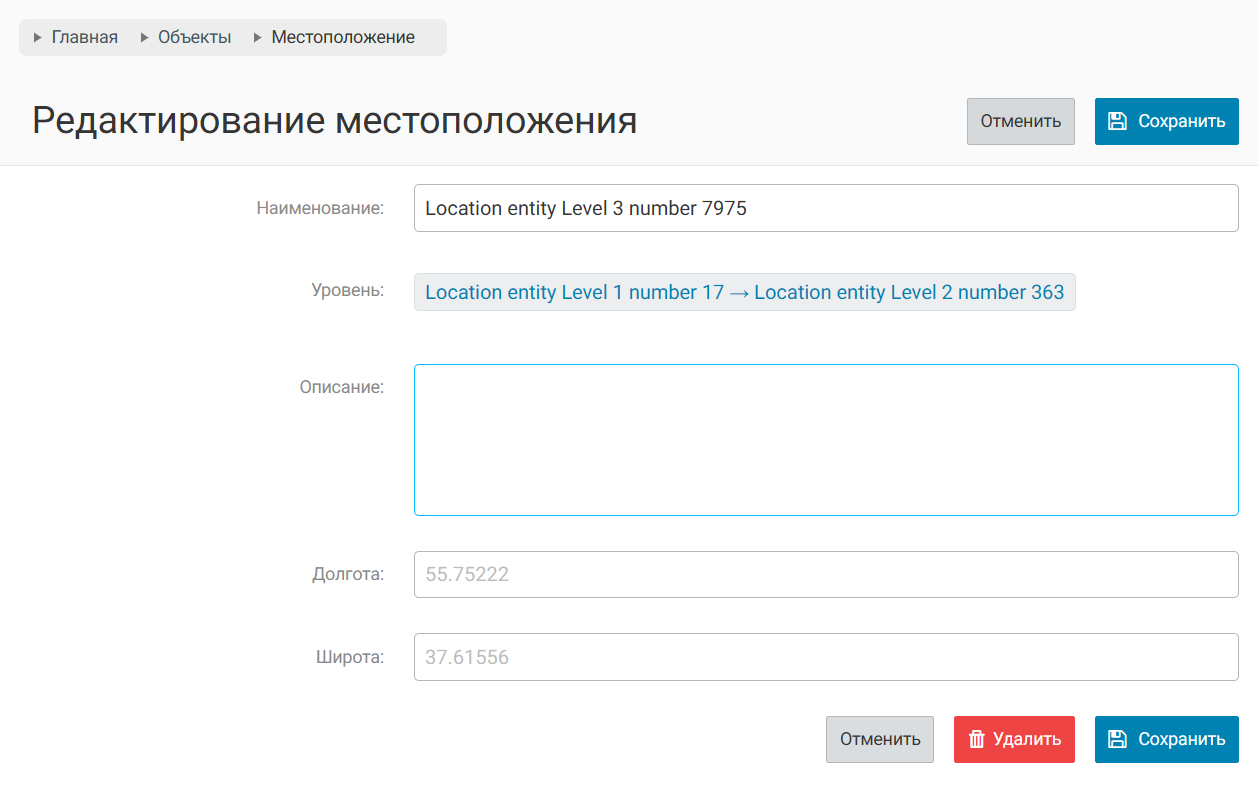Click the triangle arrow before Главная

38,38
